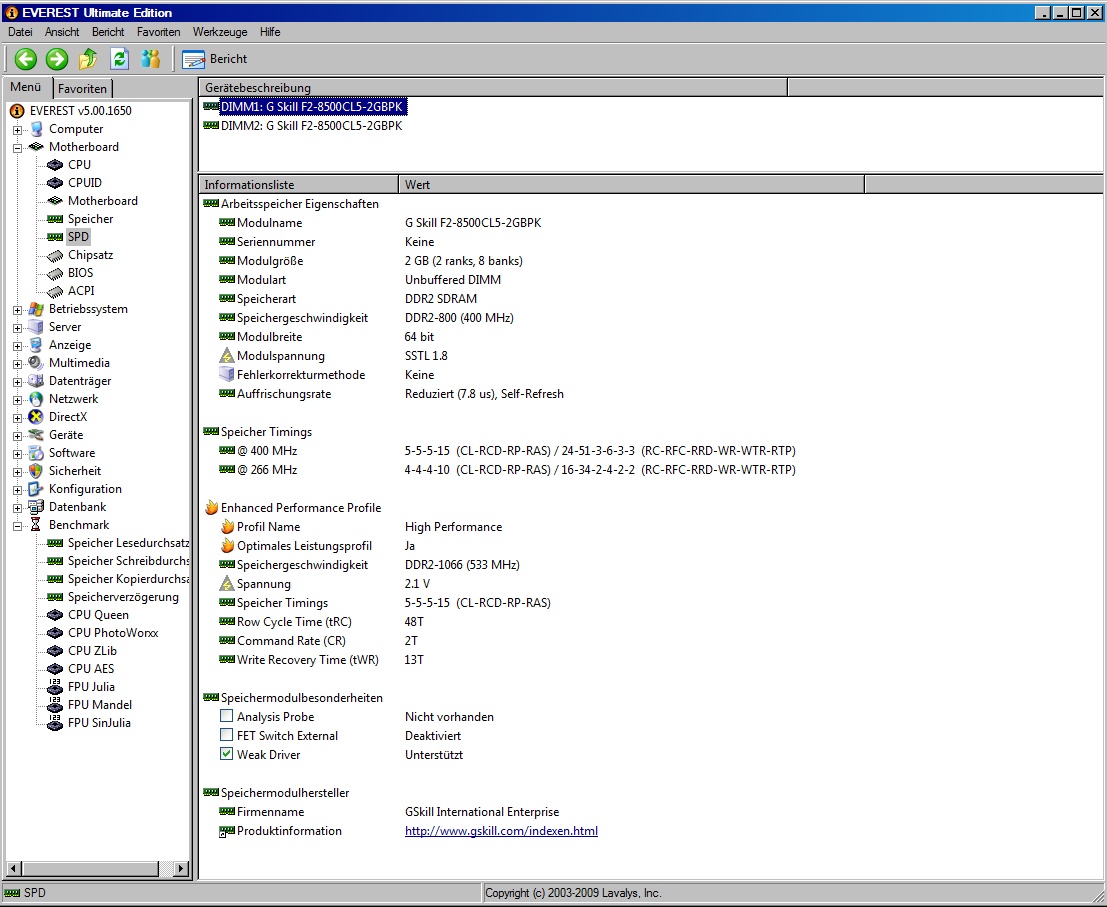Select the BIOS icon in tree
The width and height of the screenshot is (1107, 907).
tap(55, 273)
